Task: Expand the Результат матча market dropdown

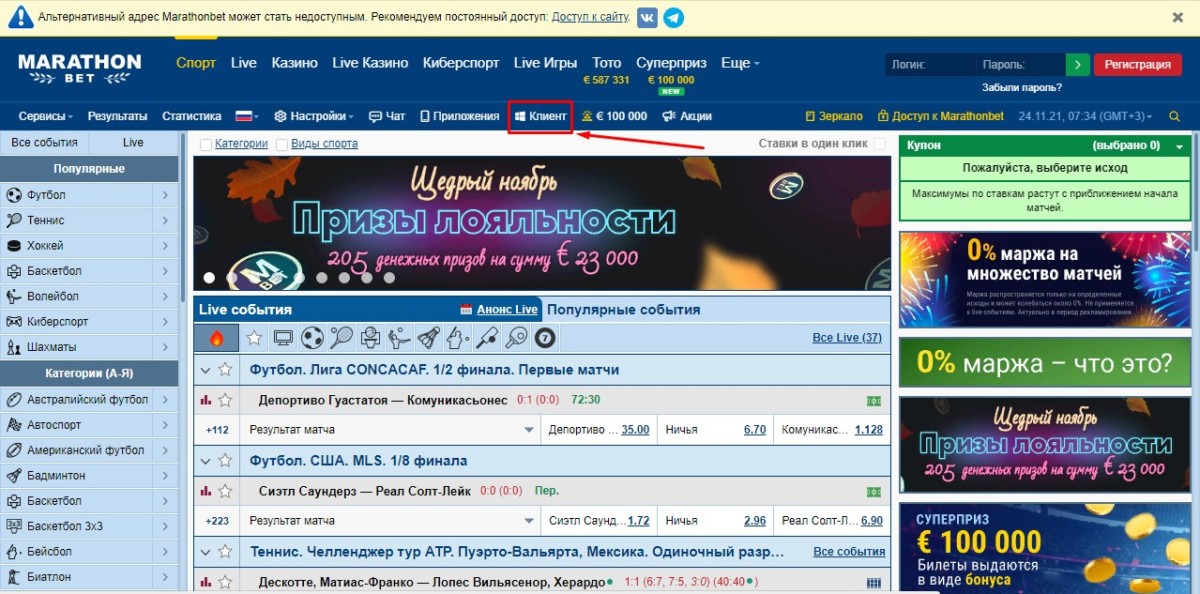Action: pyautogui.click(x=529, y=430)
